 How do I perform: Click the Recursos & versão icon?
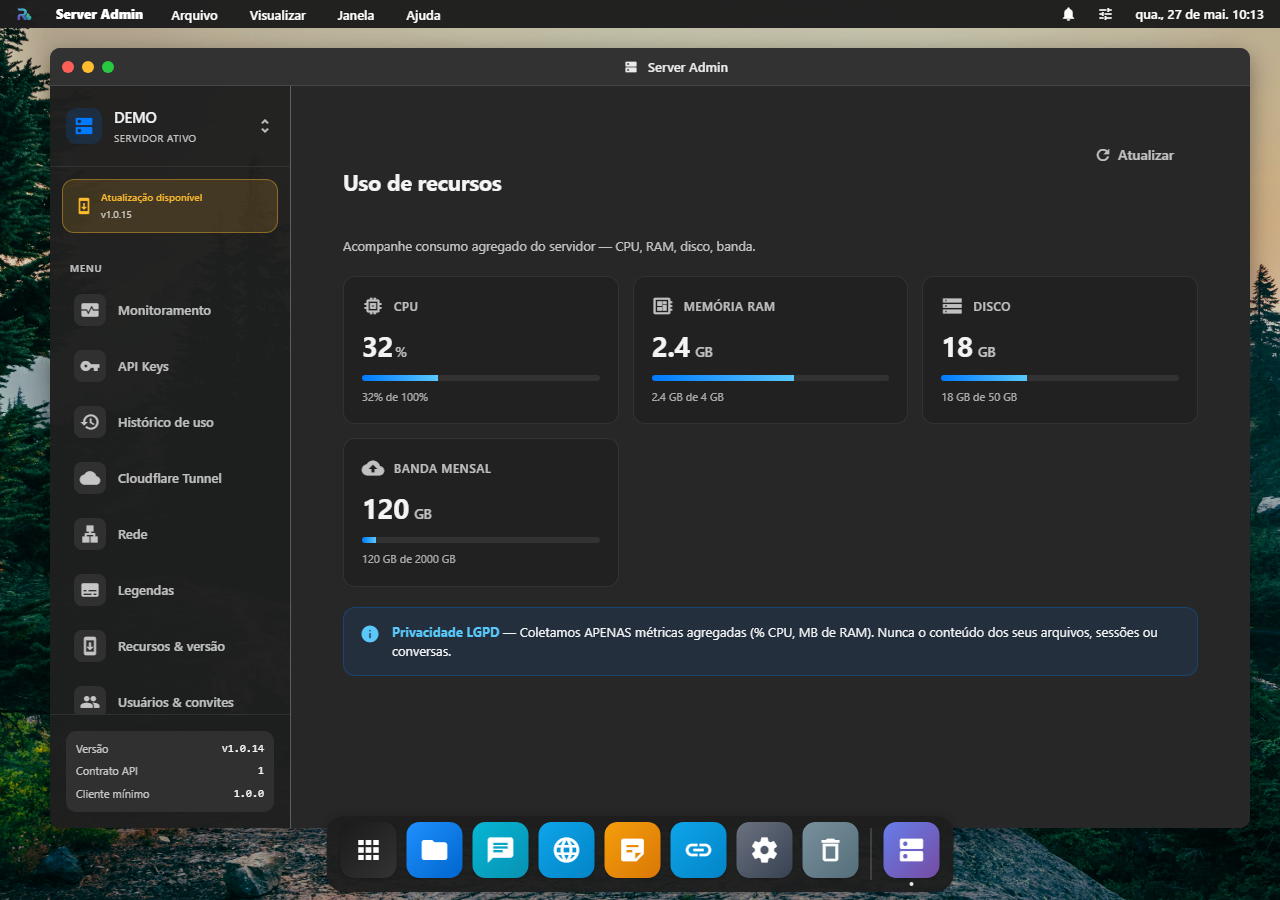pyautogui.click(x=90, y=646)
